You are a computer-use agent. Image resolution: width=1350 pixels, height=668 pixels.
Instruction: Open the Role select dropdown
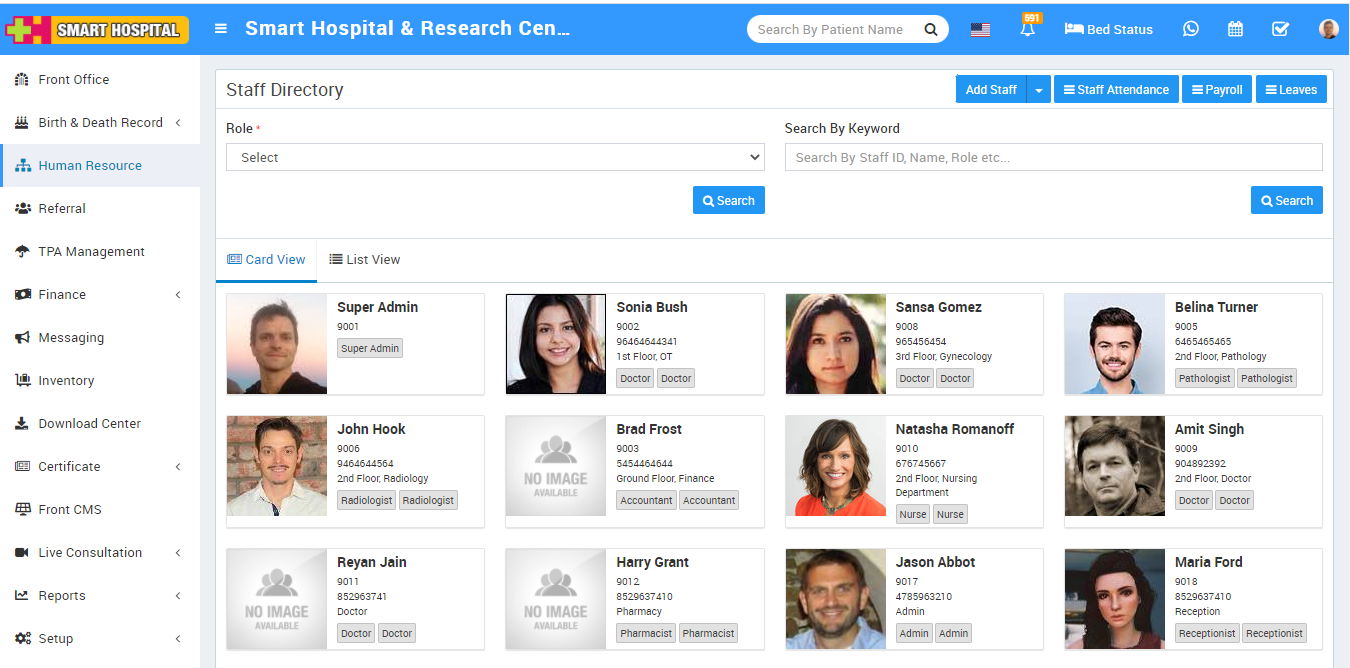coord(495,157)
